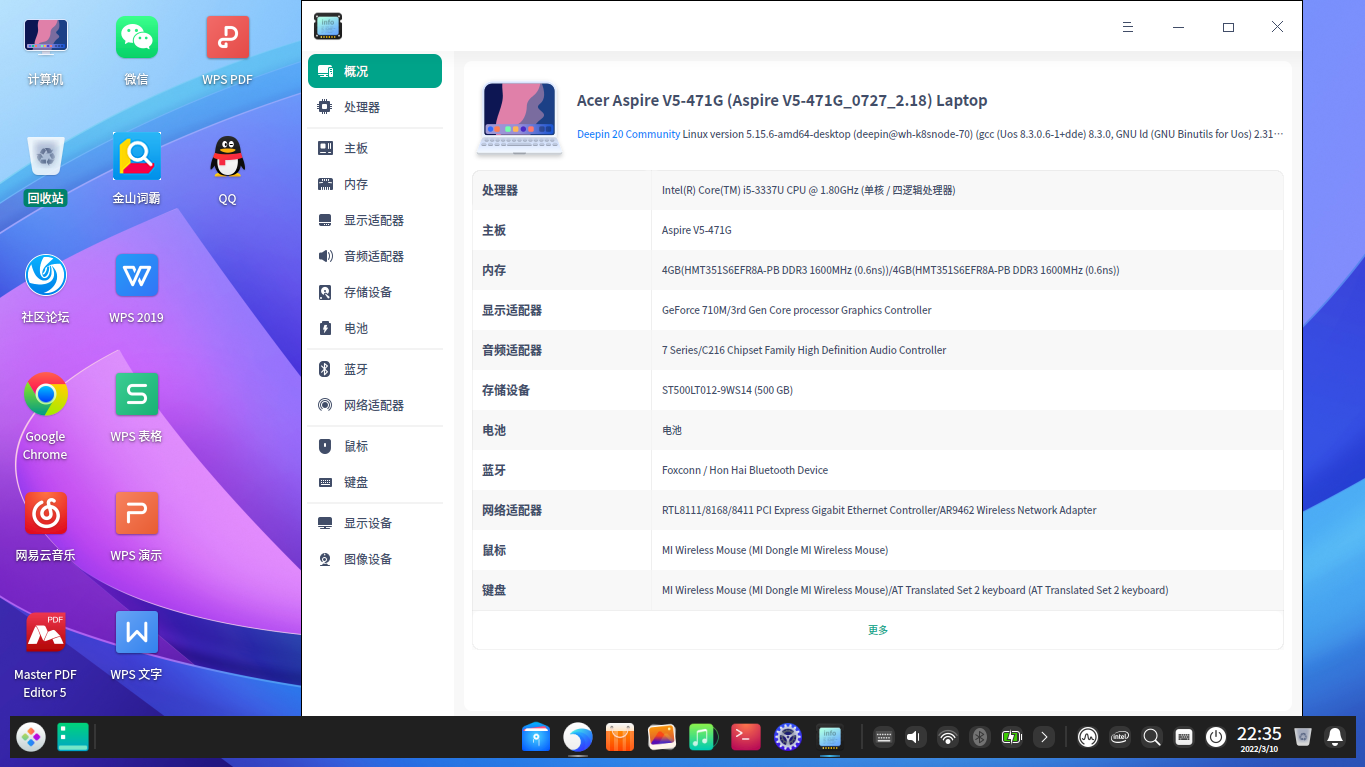Image resolution: width=1365 pixels, height=767 pixels.
Task: Open the Wi-Fi tray icon
Action: coord(947,737)
